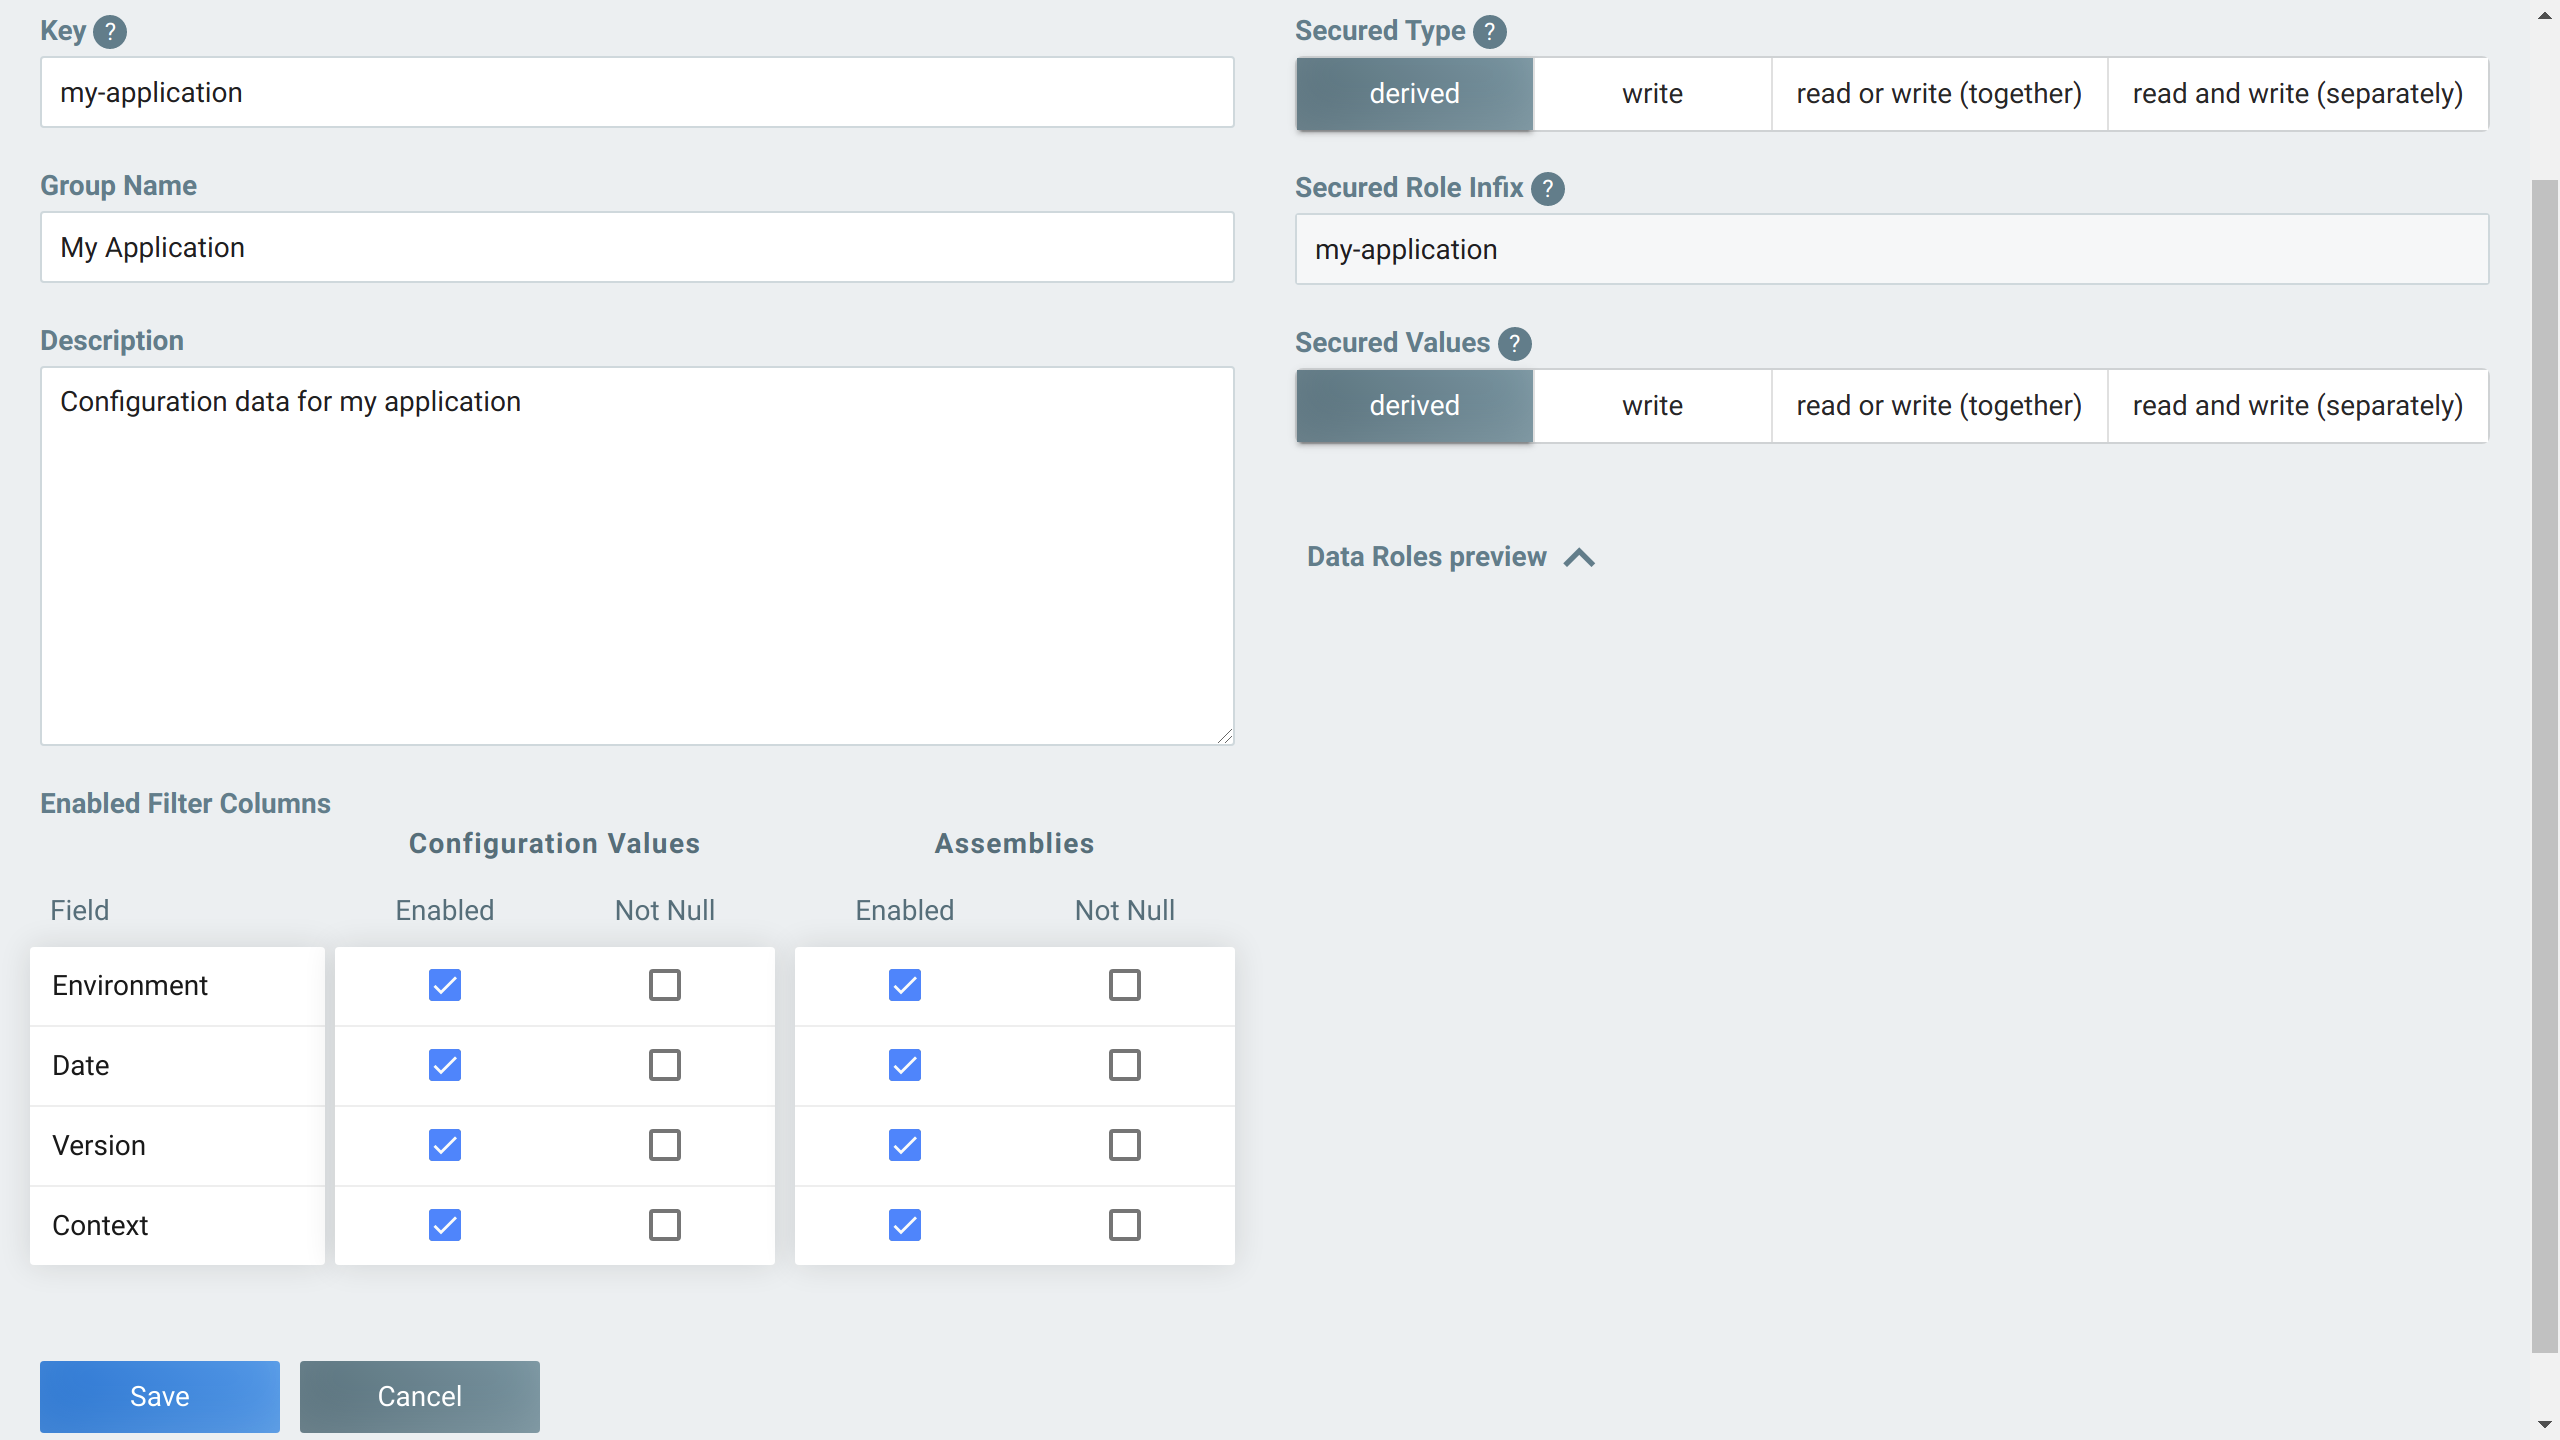
Task: Open help for Secured Type
Action: tap(1489, 31)
